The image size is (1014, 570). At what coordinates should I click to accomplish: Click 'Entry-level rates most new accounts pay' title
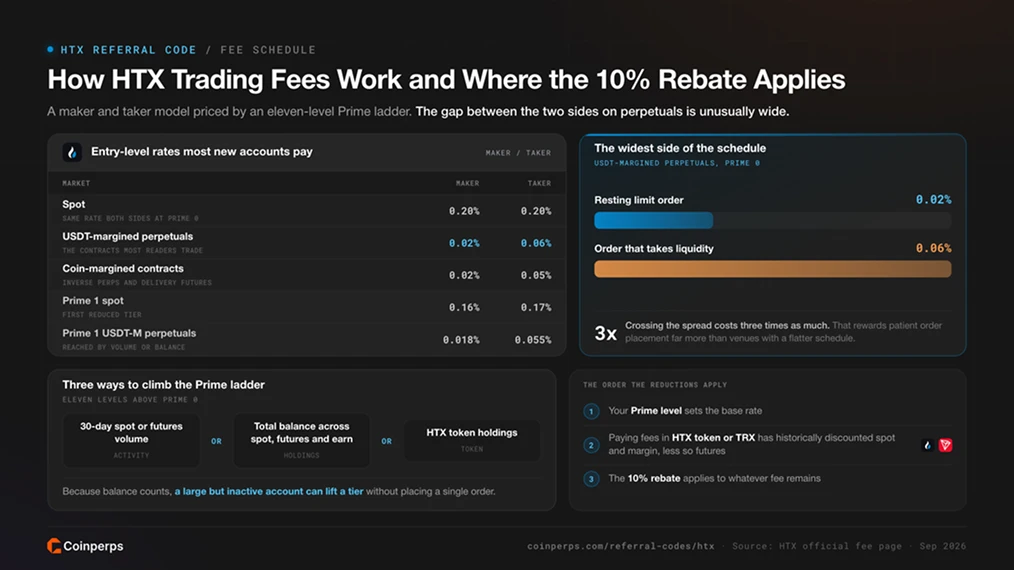pyautogui.click(x=202, y=152)
